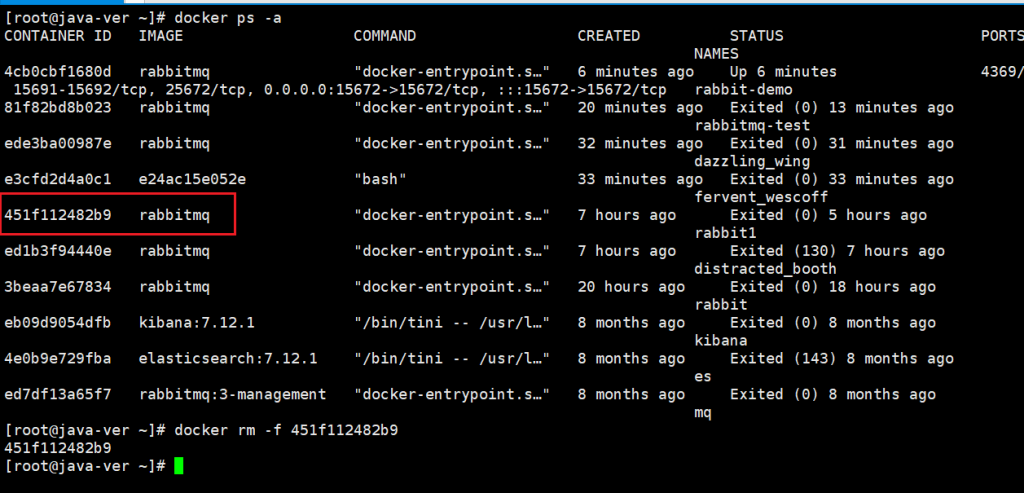Click the green terminal cursor block
Viewport: 1024px width, 493px height.
179,466
